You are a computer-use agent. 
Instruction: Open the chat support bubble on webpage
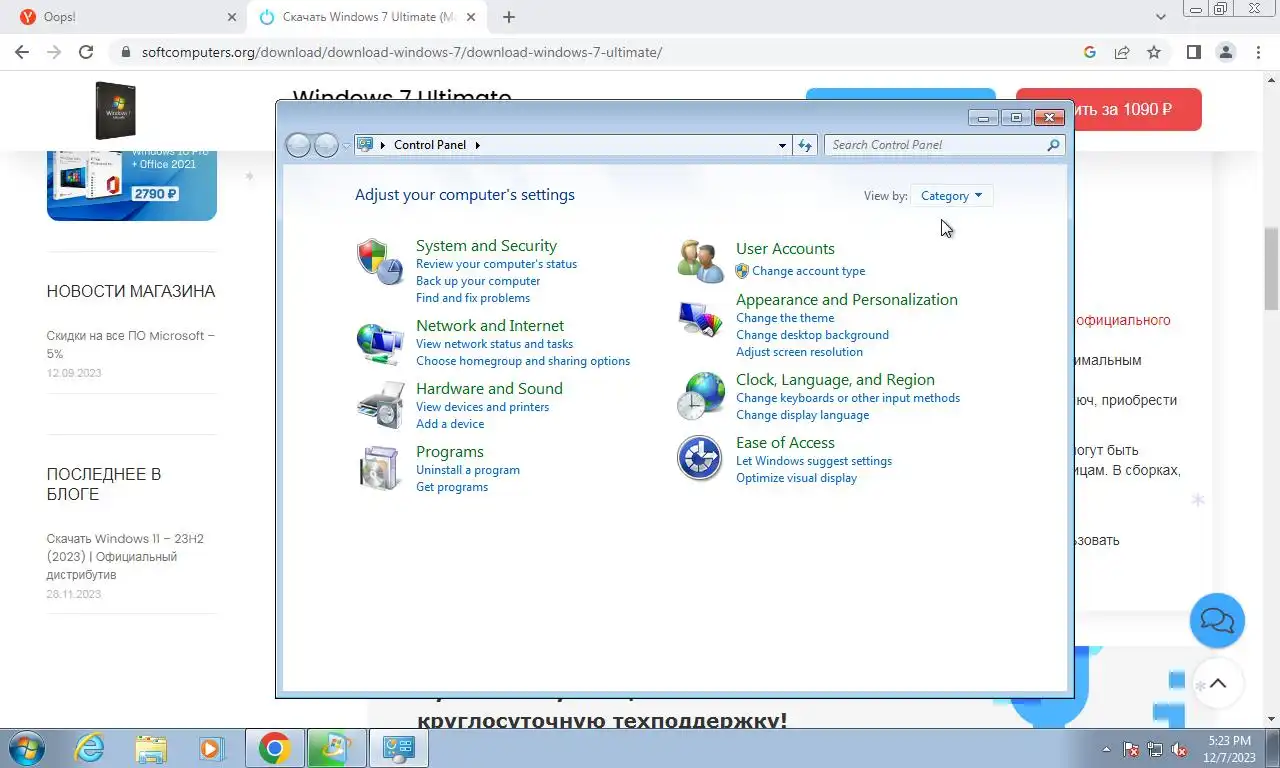coord(1217,620)
